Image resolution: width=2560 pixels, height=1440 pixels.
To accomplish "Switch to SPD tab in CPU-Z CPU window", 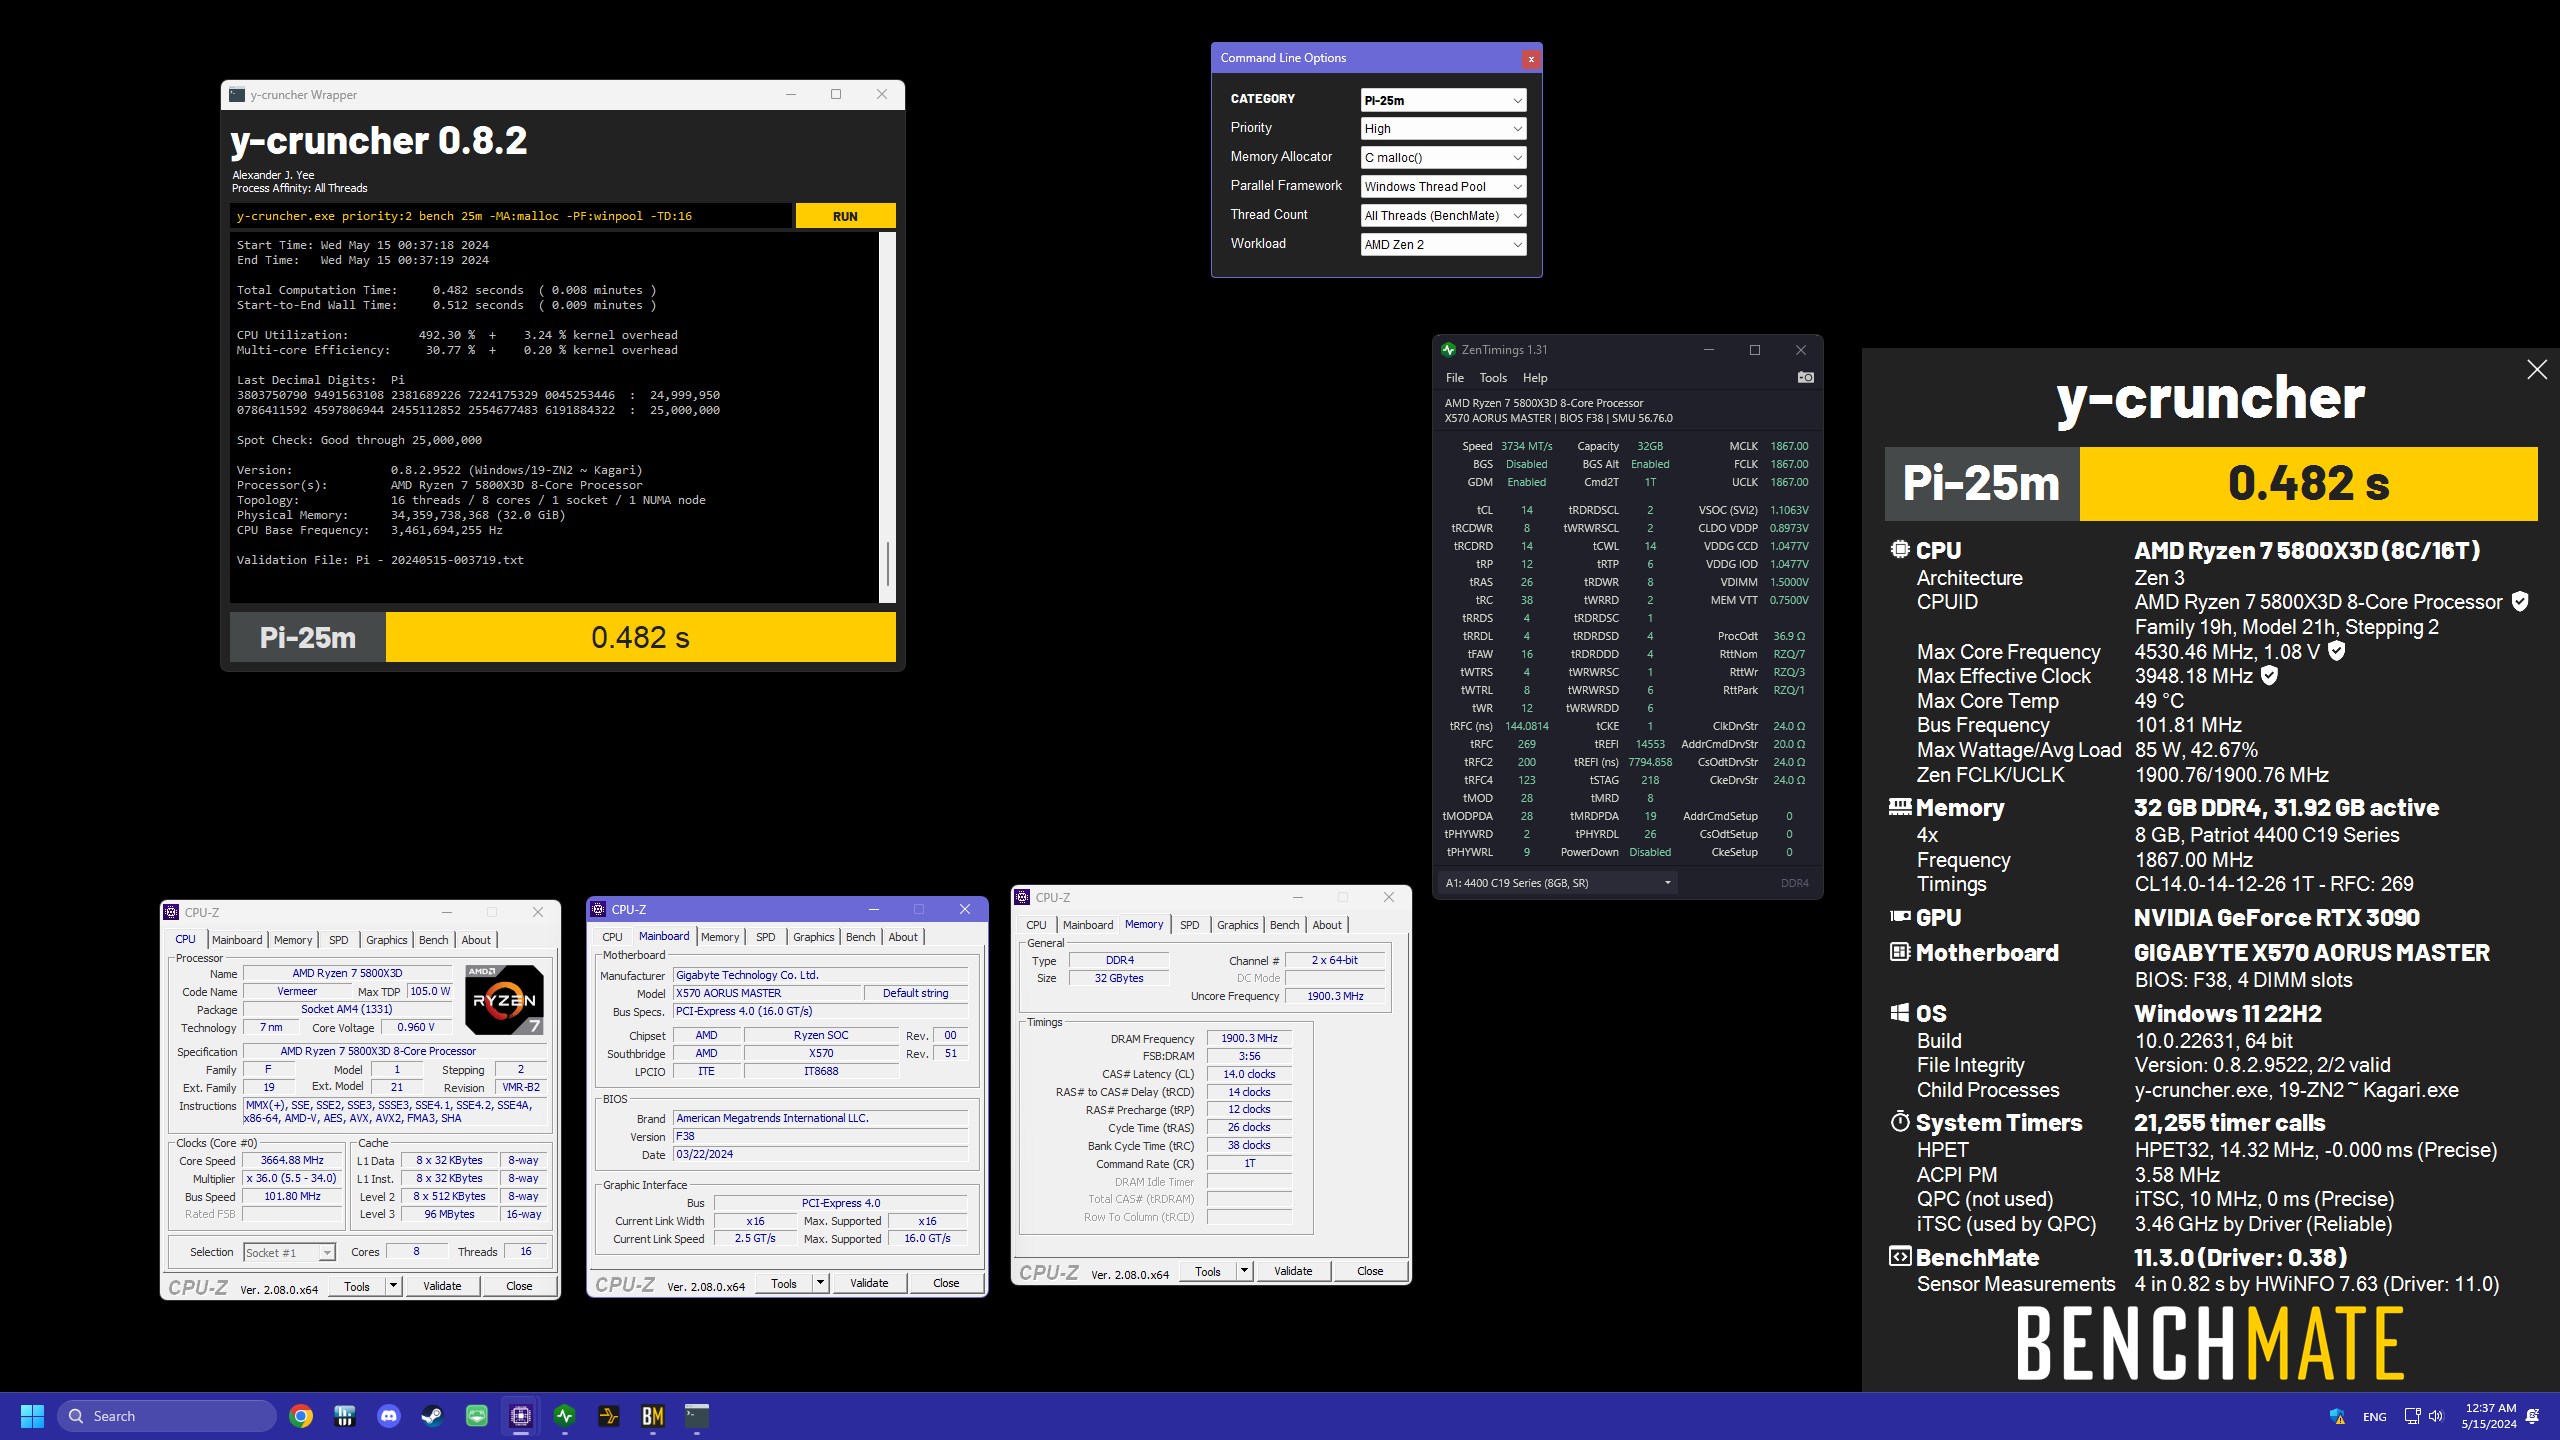I will (x=339, y=940).
